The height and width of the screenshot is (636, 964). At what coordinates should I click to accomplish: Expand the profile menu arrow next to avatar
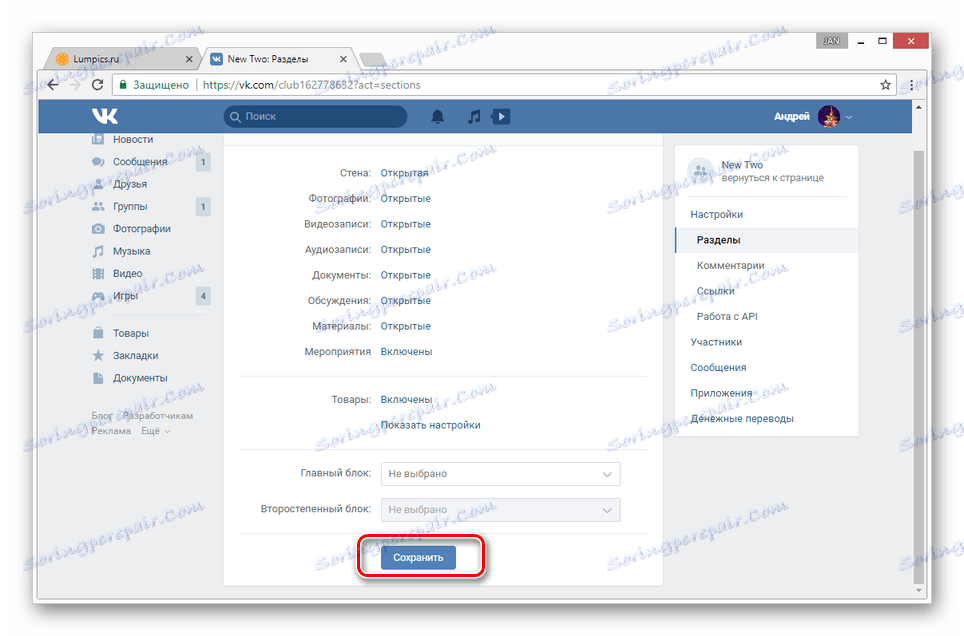[x=849, y=117]
